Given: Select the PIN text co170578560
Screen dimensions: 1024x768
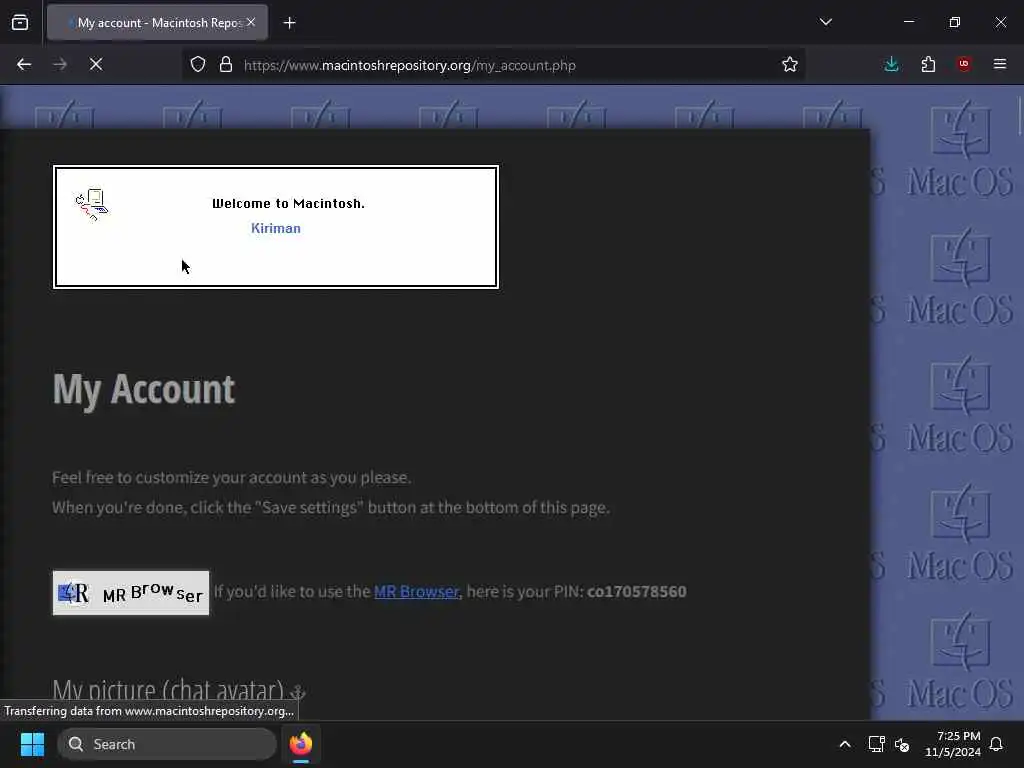Looking at the screenshot, I should (x=637, y=592).
